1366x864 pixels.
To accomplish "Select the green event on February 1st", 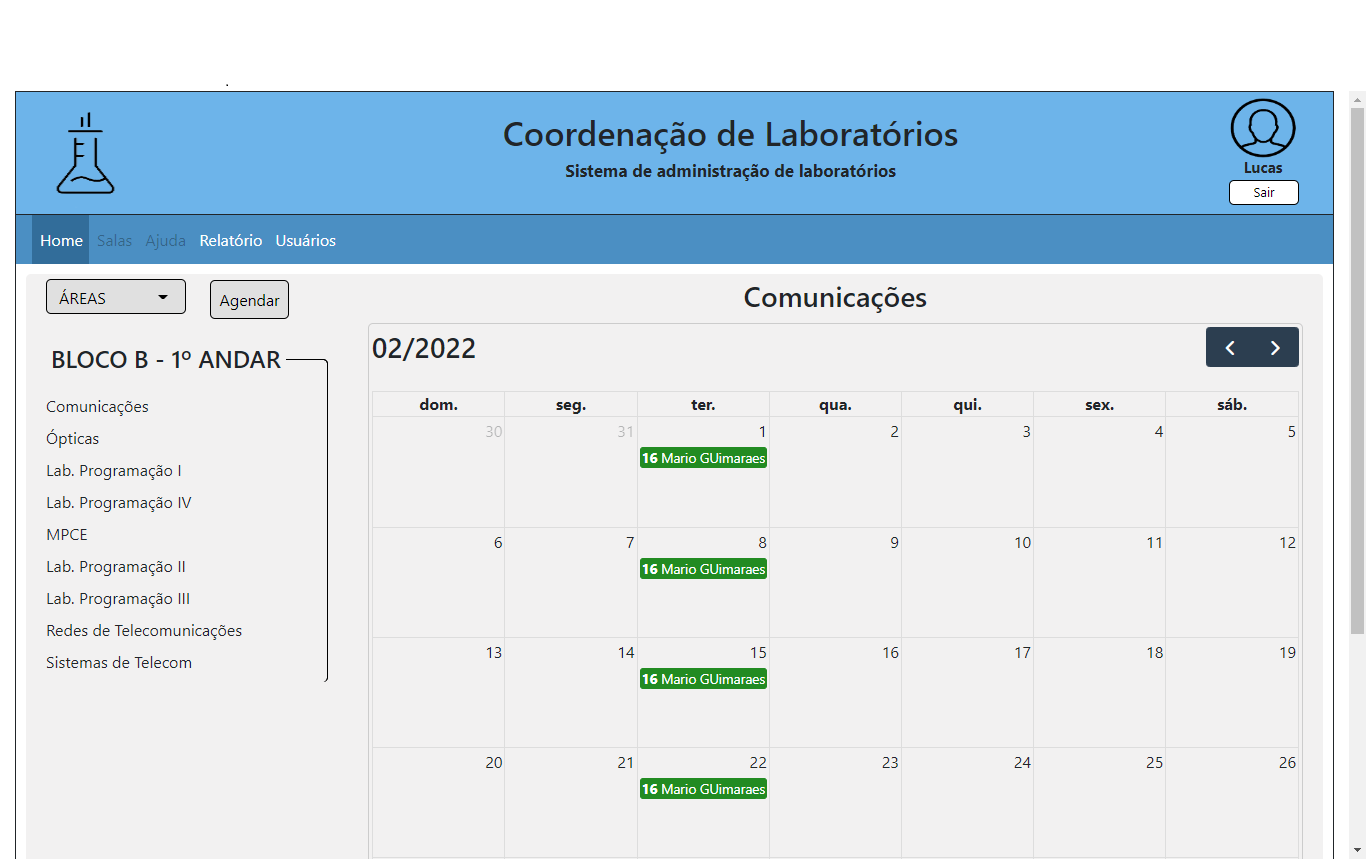I will [703, 457].
